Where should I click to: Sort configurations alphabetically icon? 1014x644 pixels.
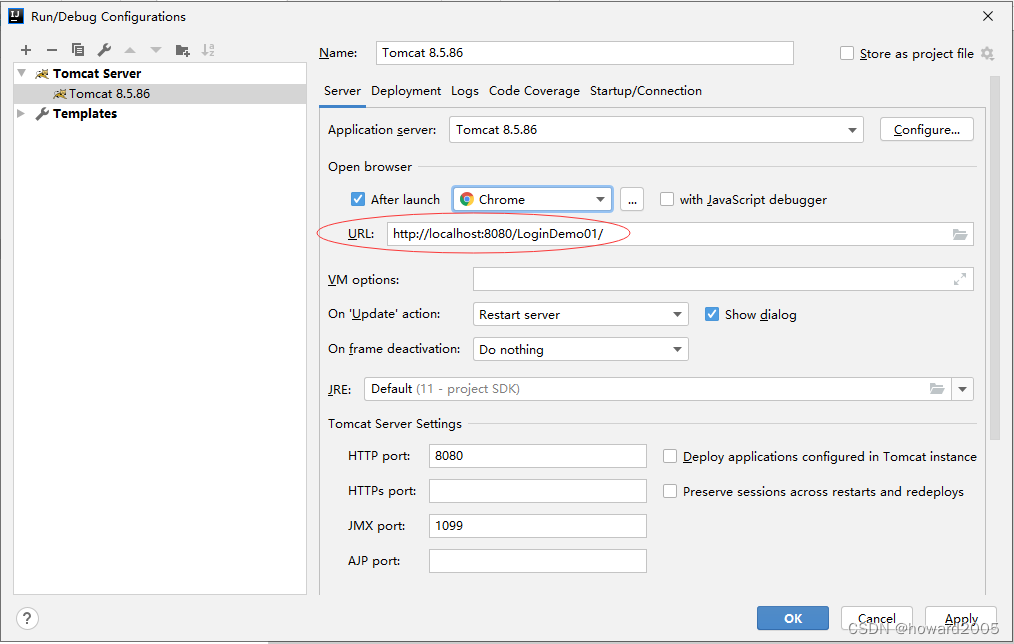click(x=208, y=50)
